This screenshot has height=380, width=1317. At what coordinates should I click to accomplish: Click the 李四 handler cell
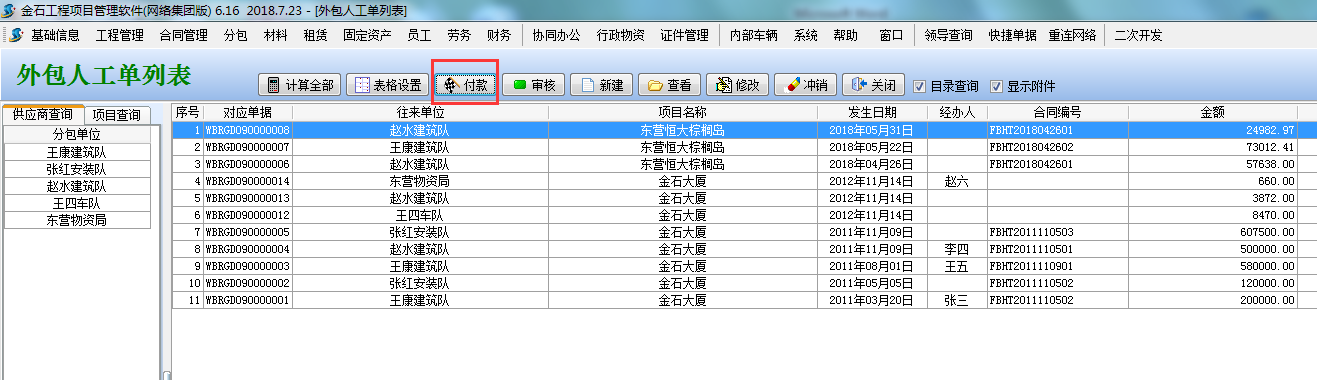(957, 249)
